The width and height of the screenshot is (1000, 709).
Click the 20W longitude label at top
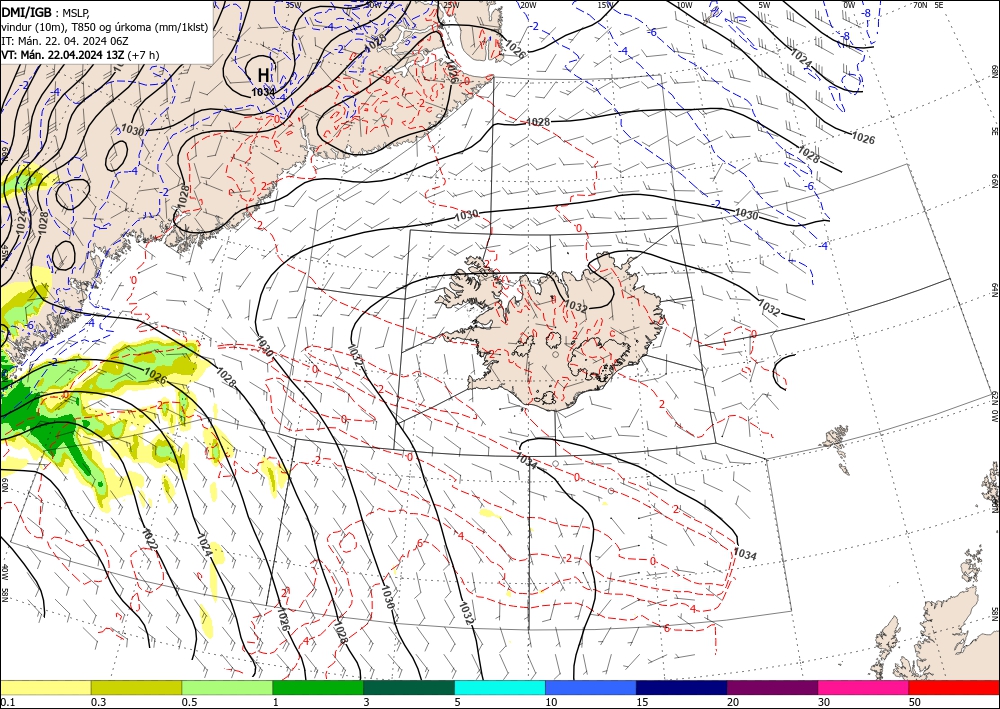click(528, 5)
